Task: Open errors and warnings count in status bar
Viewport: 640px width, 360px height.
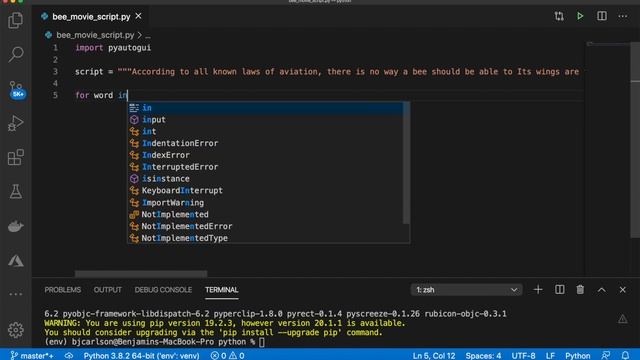Action: point(227,356)
